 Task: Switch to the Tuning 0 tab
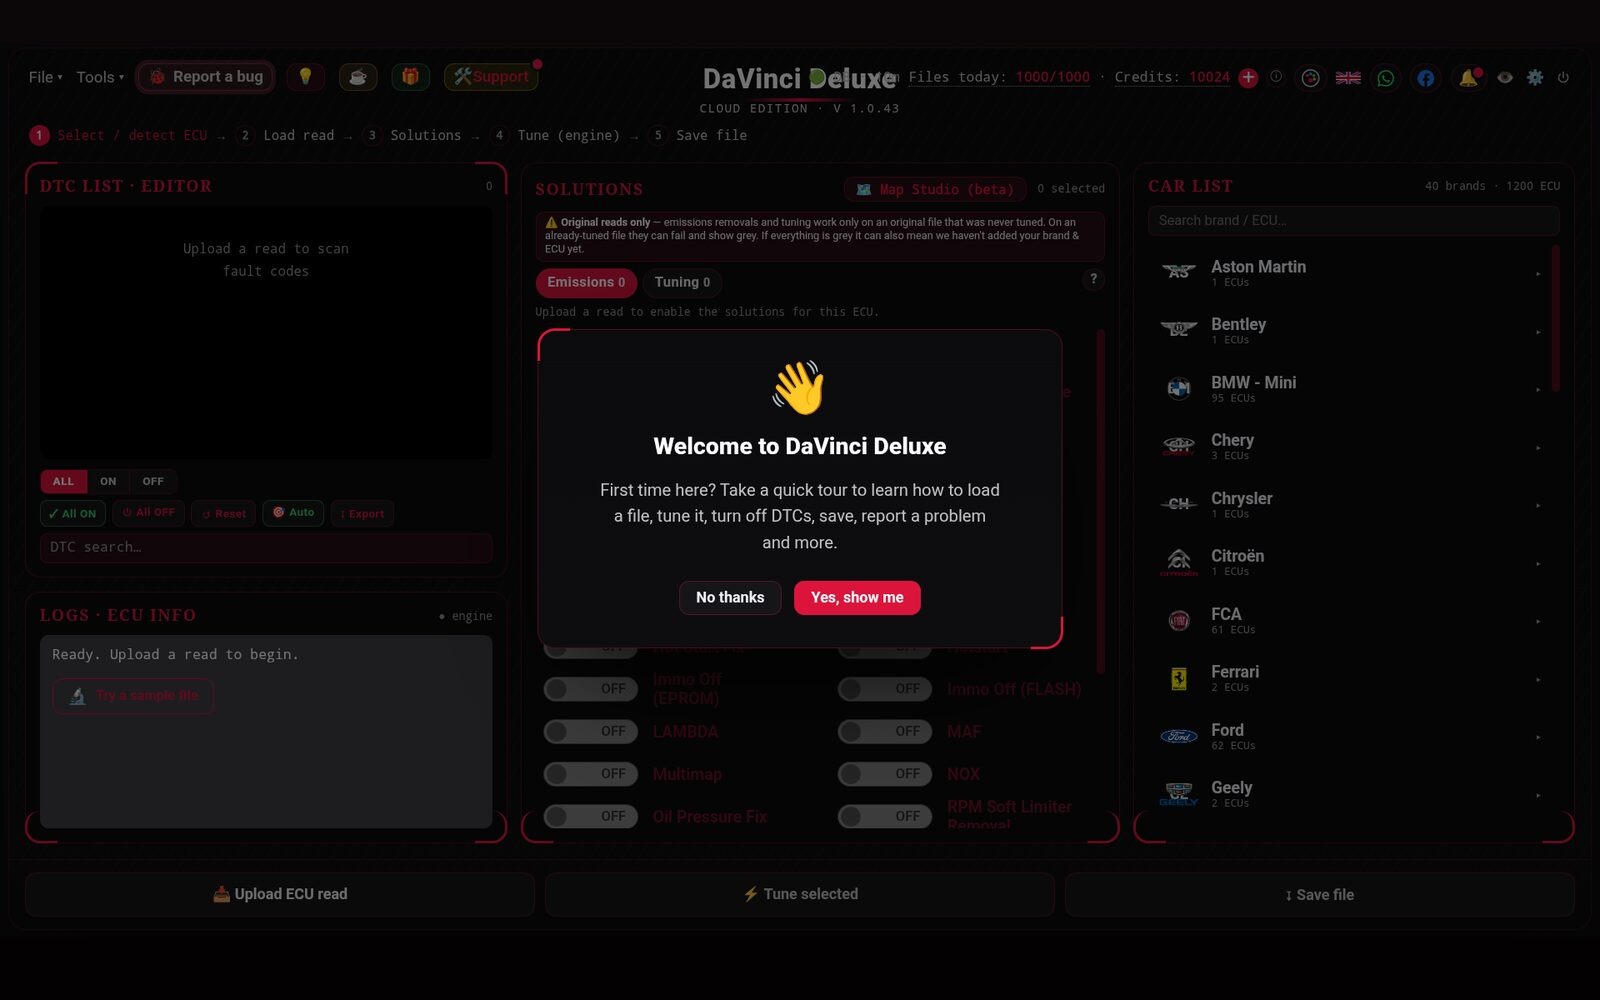click(682, 282)
